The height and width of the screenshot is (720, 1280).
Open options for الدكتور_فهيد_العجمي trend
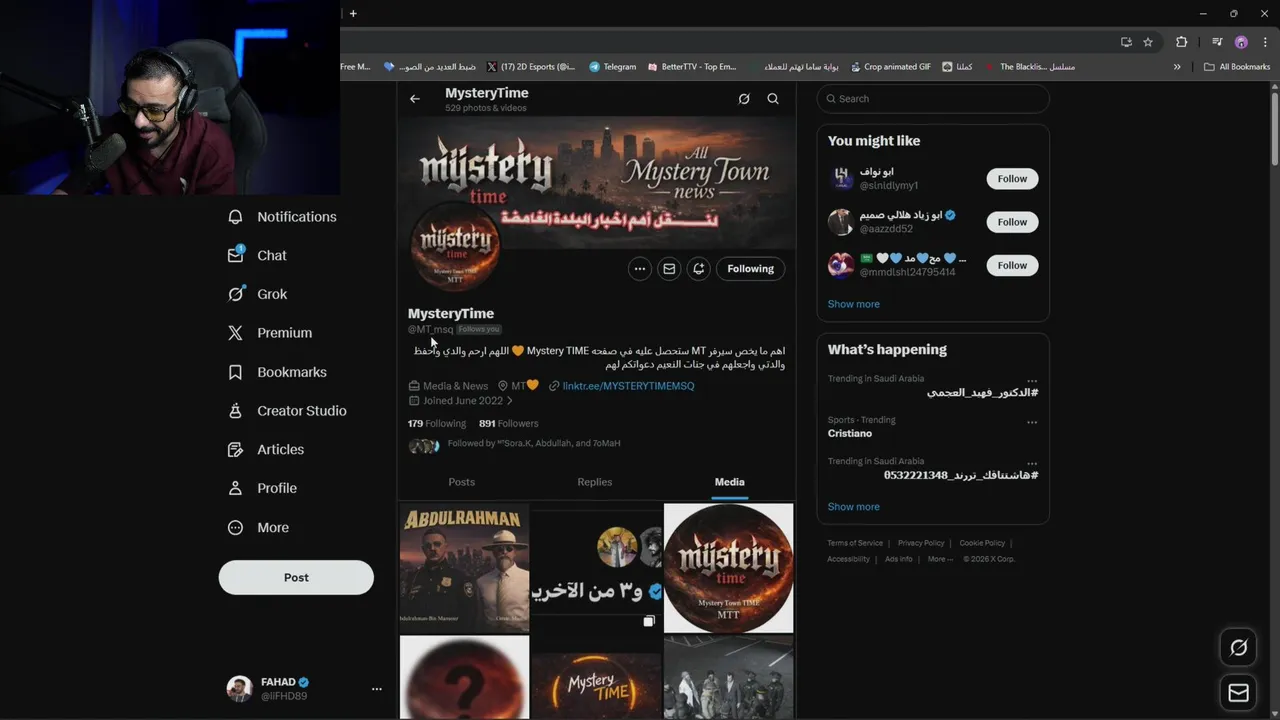click(x=1032, y=381)
